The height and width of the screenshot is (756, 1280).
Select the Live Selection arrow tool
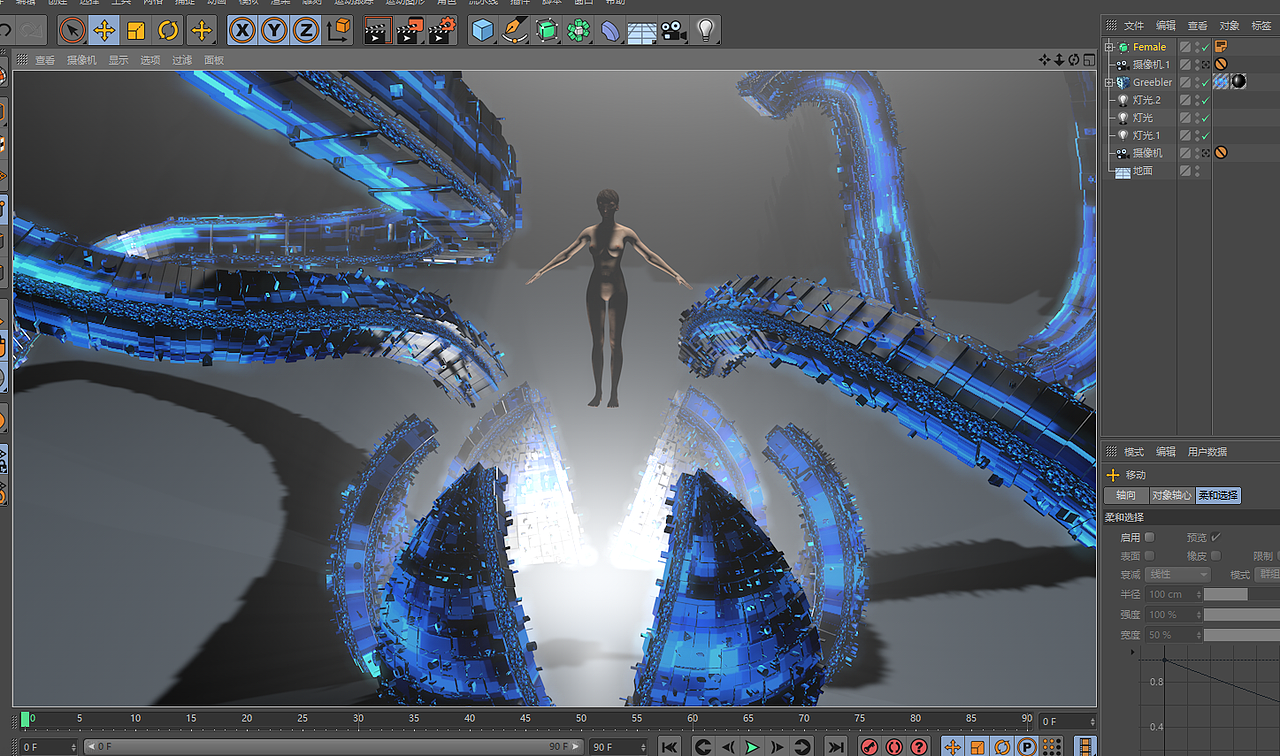[72, 30]
